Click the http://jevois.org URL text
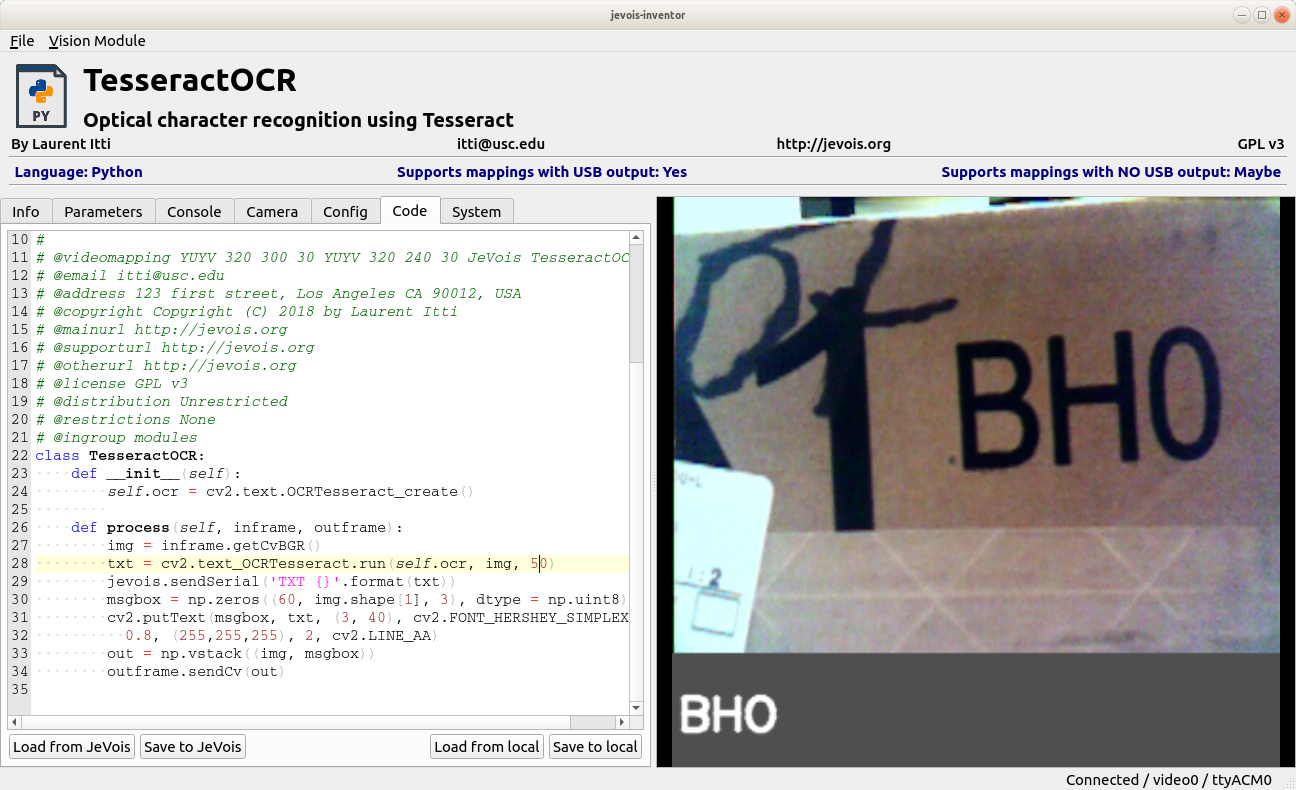Viewport: 1296px width, 790px height. [x=833, y=144]
